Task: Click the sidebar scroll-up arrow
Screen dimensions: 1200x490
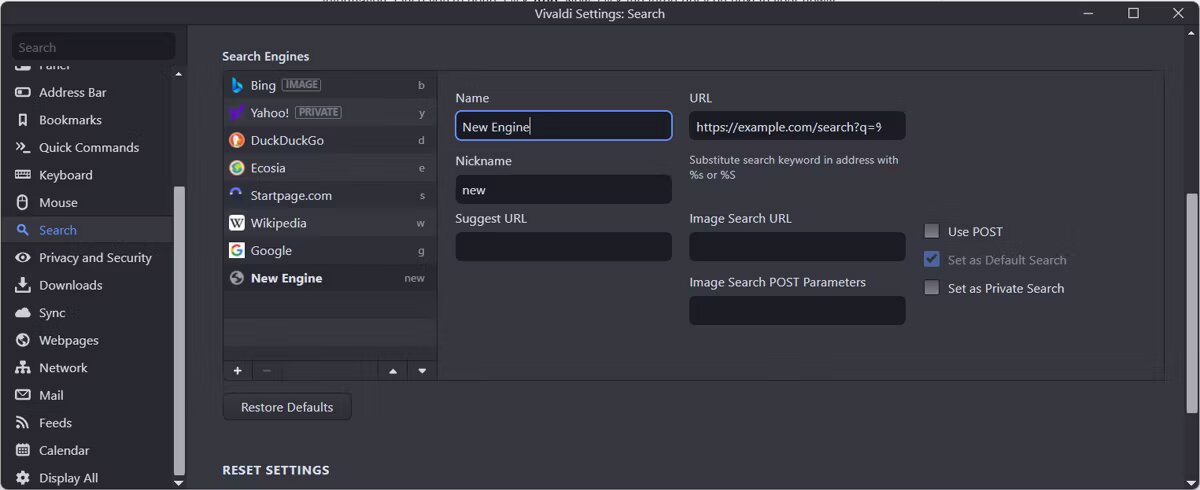Action: click(x=179, y=74)
